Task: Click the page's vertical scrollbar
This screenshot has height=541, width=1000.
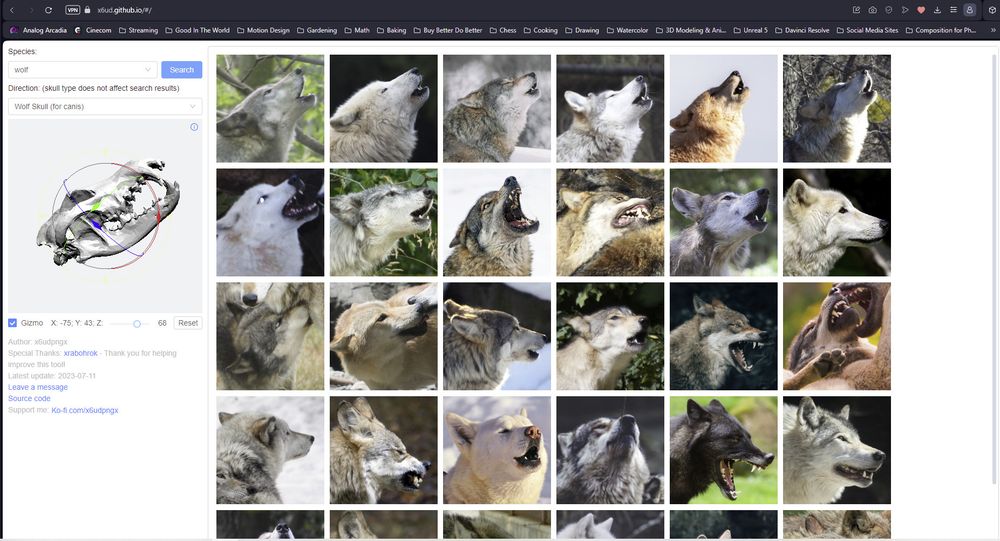Action: point(994,268)
